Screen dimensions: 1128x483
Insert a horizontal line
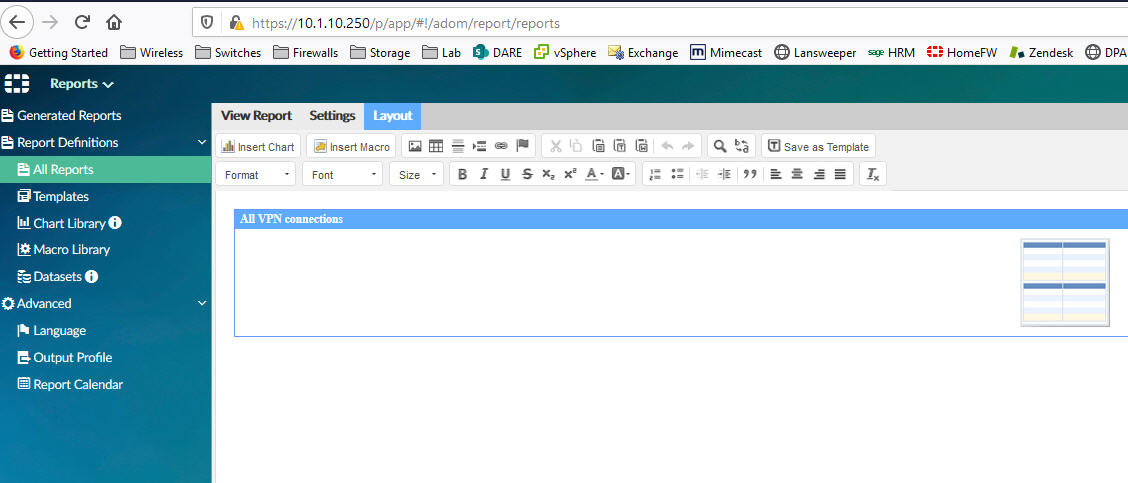(458, 146)
